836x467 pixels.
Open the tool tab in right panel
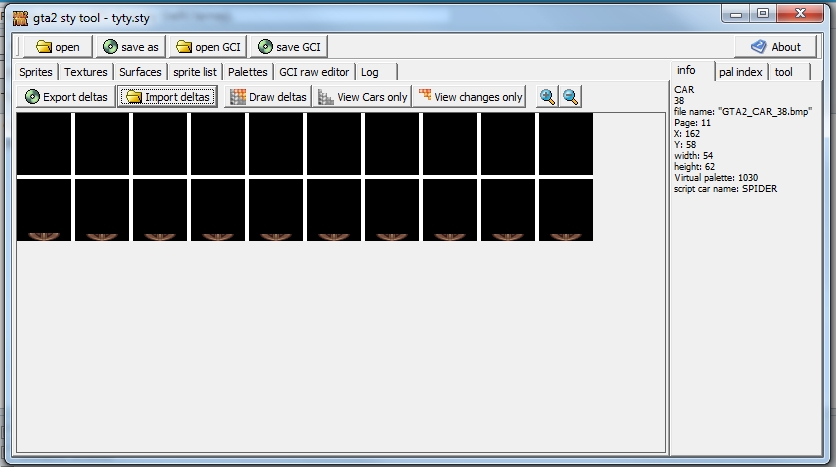click(x=784, y=72)
